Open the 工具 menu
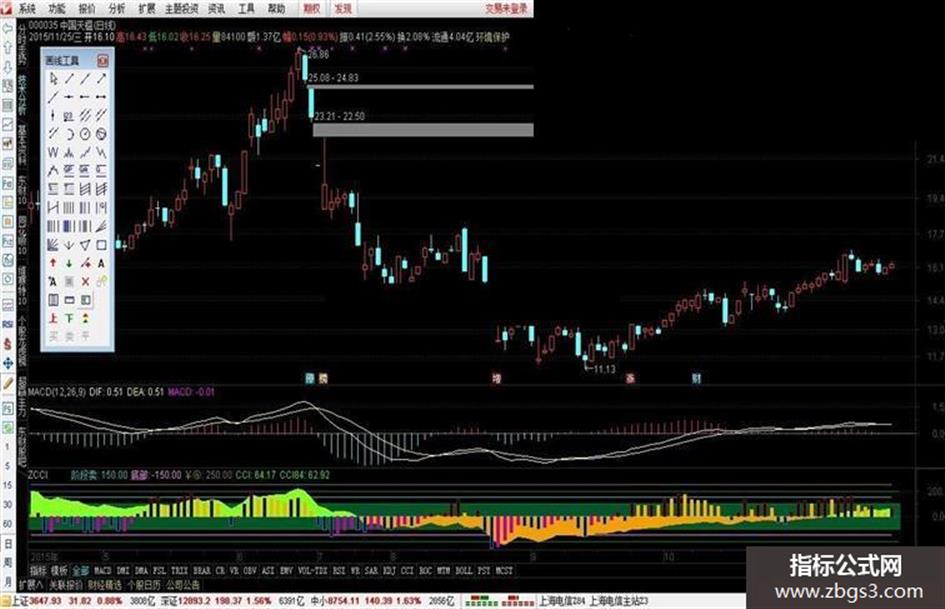Viewport: 945px width, 609px height. [246, 8]
